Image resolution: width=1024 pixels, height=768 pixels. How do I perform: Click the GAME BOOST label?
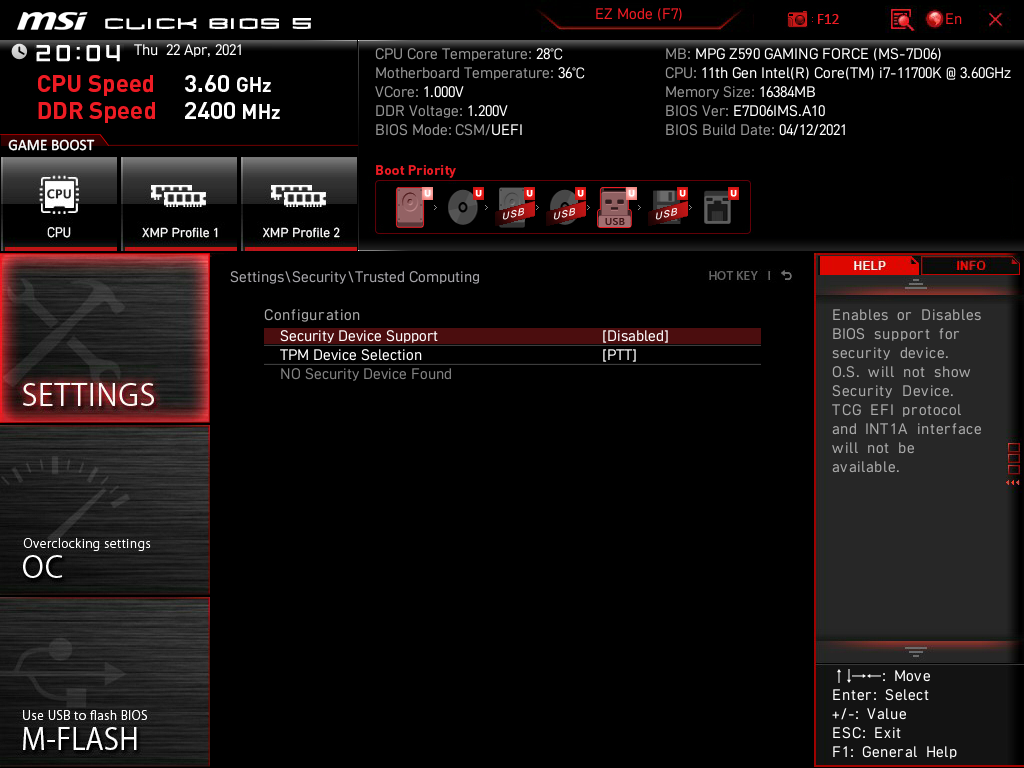coord(51,145)
